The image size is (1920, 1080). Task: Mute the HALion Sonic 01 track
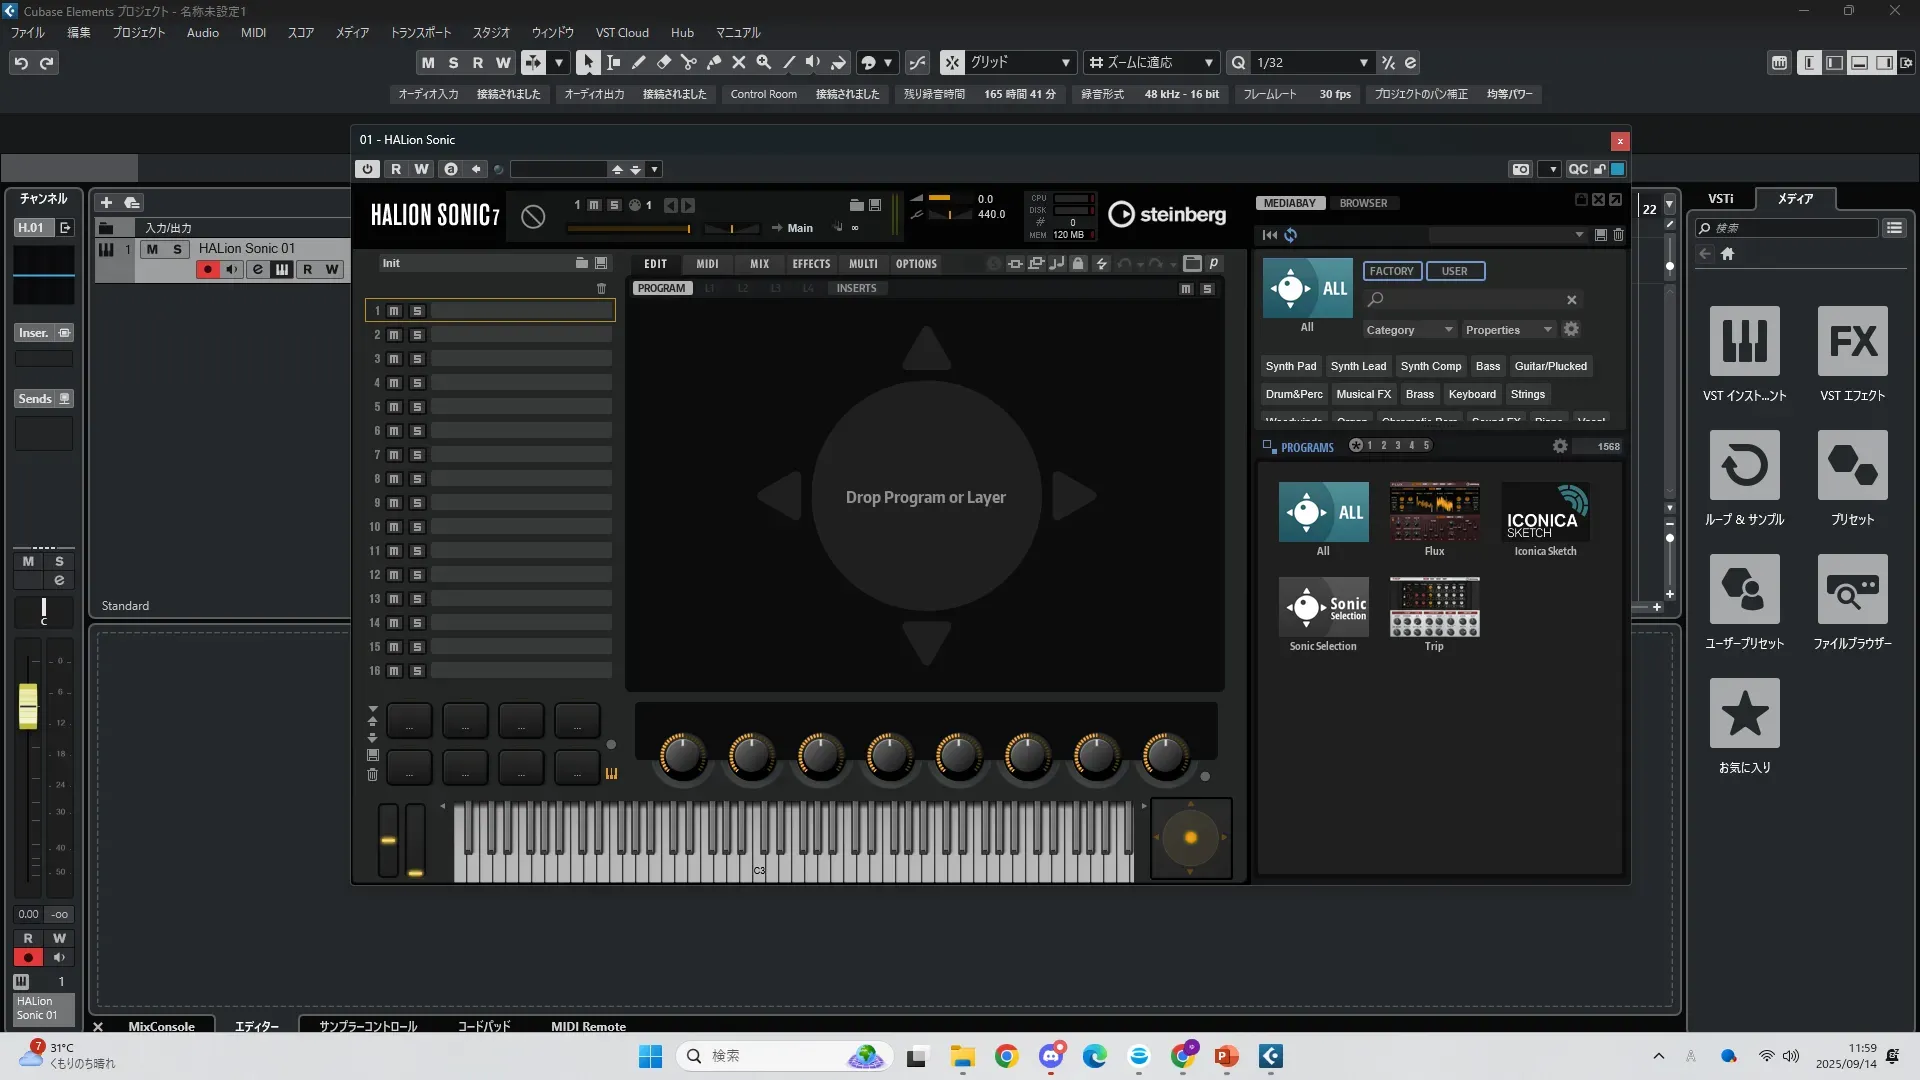pos(152,249)
